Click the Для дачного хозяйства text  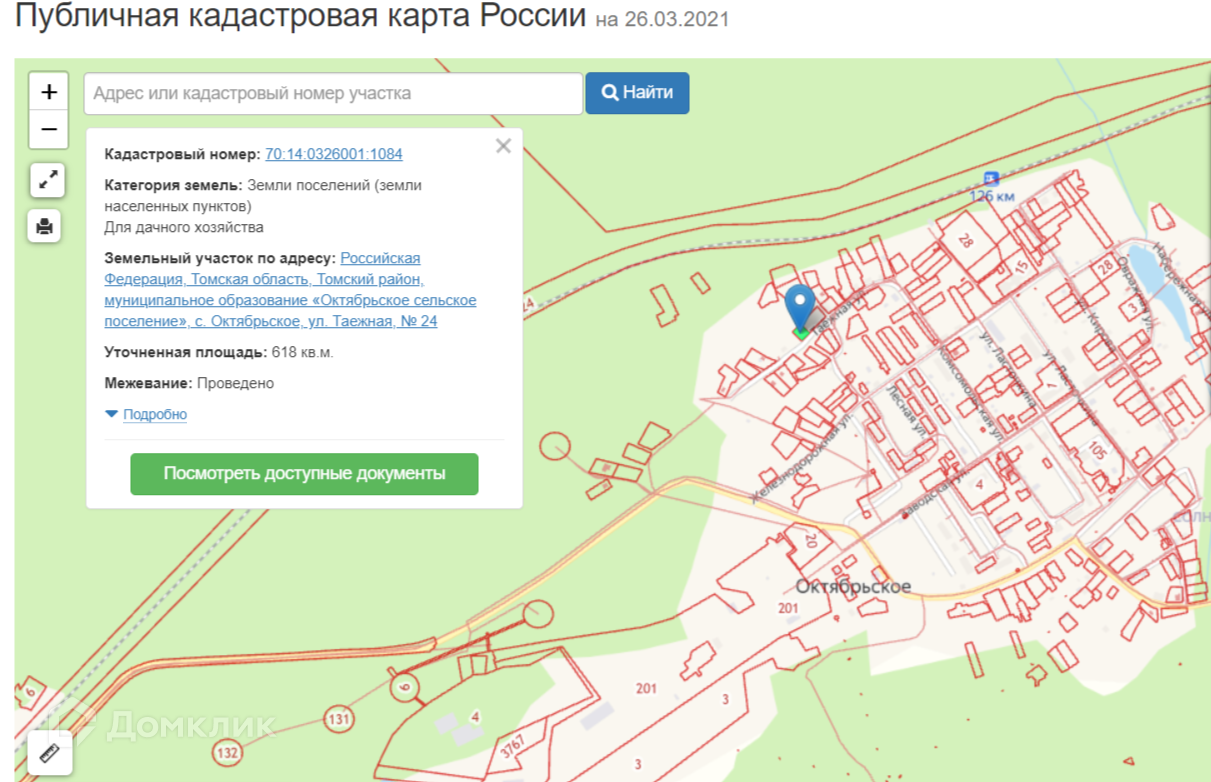pyautogui.click(x=184, y=227)
